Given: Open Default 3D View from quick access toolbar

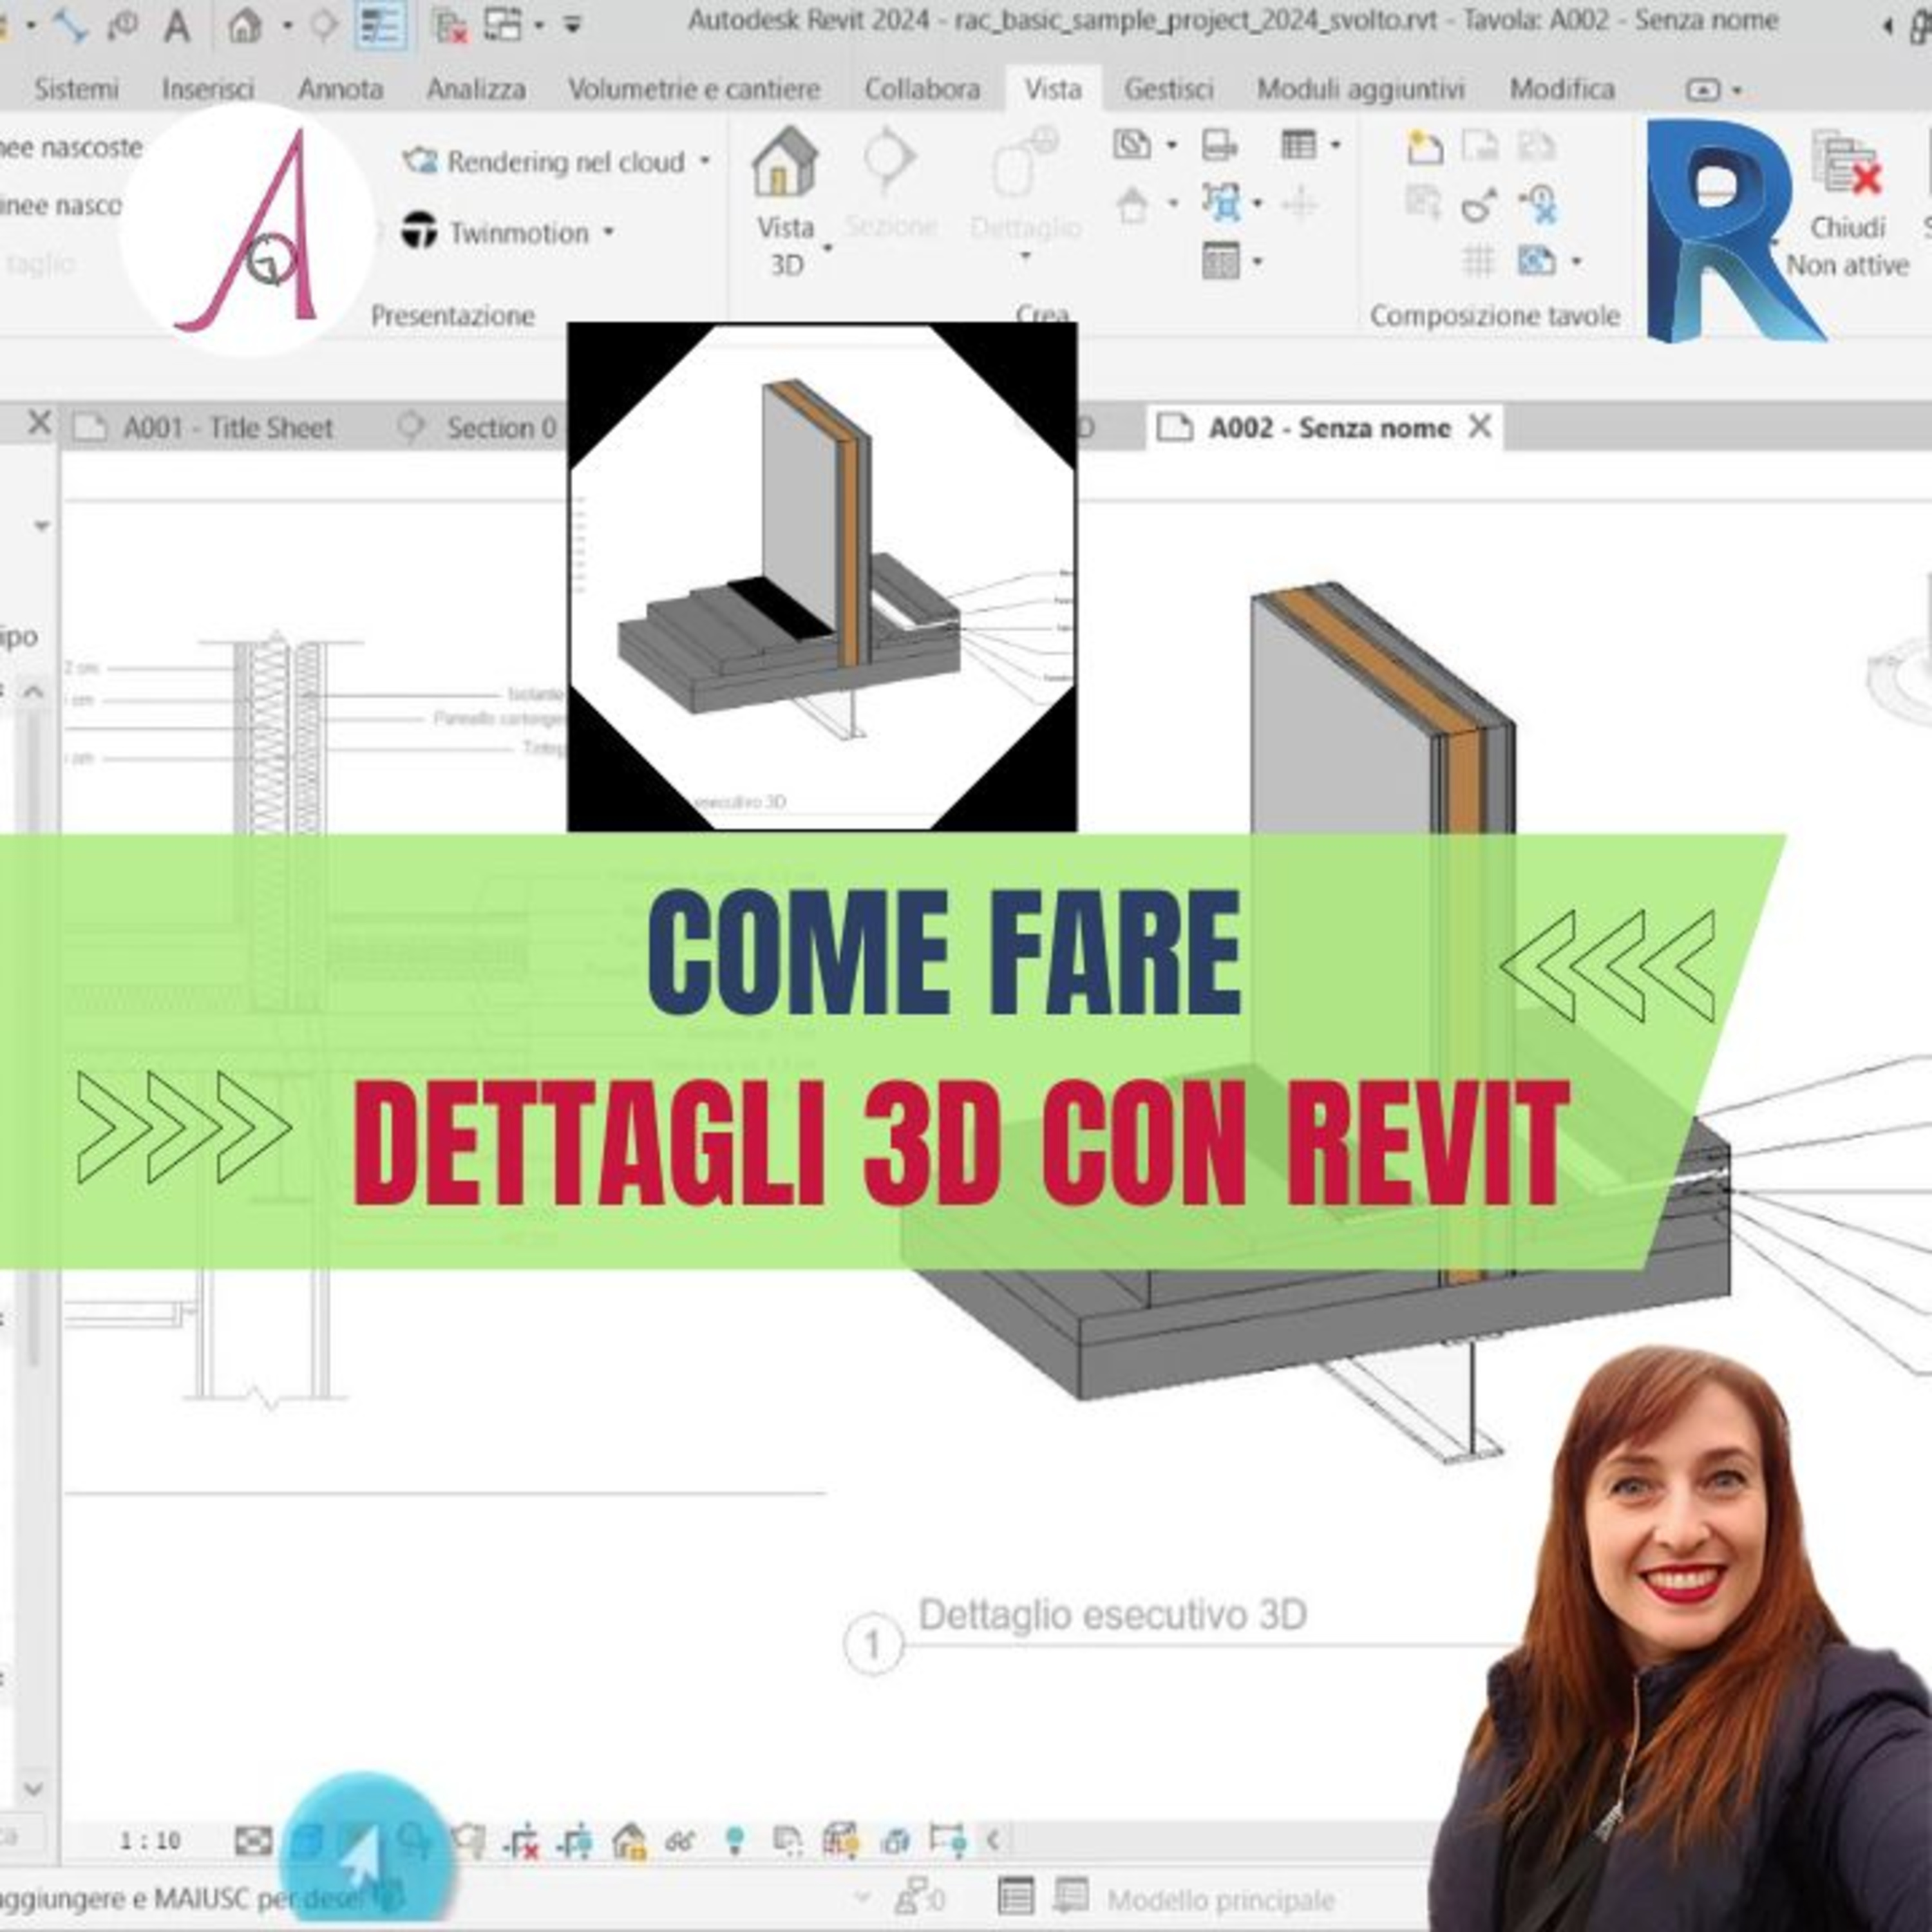Looking at the screenshot, I should (x=245, y=25).
